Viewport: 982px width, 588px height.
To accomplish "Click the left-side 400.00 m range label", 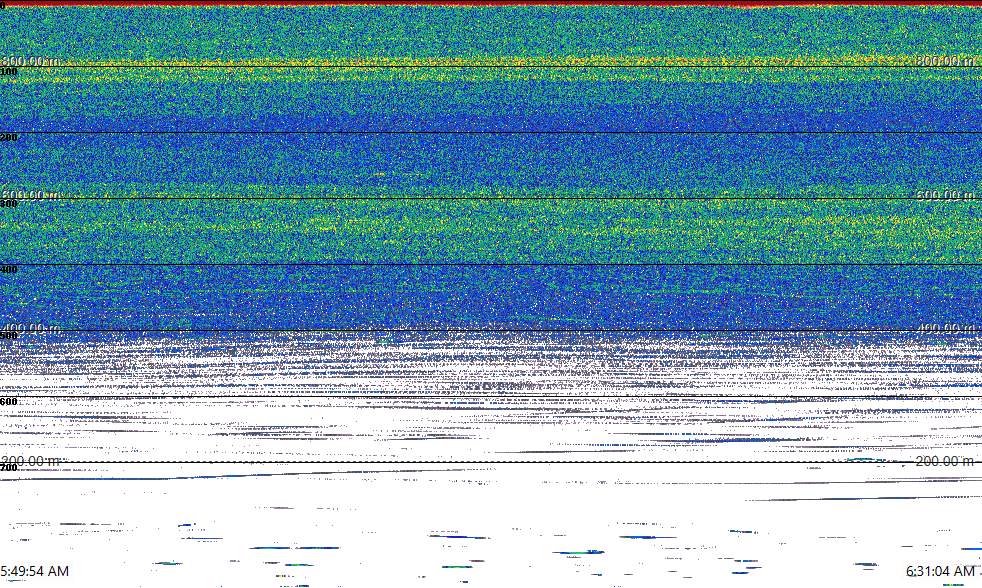I will [x=31, y=328].
